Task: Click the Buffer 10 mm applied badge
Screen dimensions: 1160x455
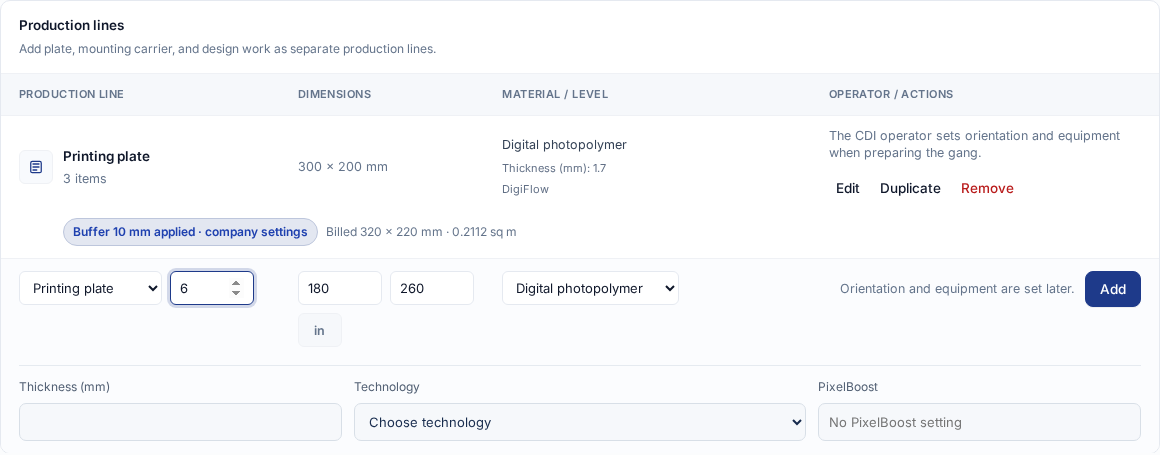Action: pyautogui.click(x=190, y=232)
